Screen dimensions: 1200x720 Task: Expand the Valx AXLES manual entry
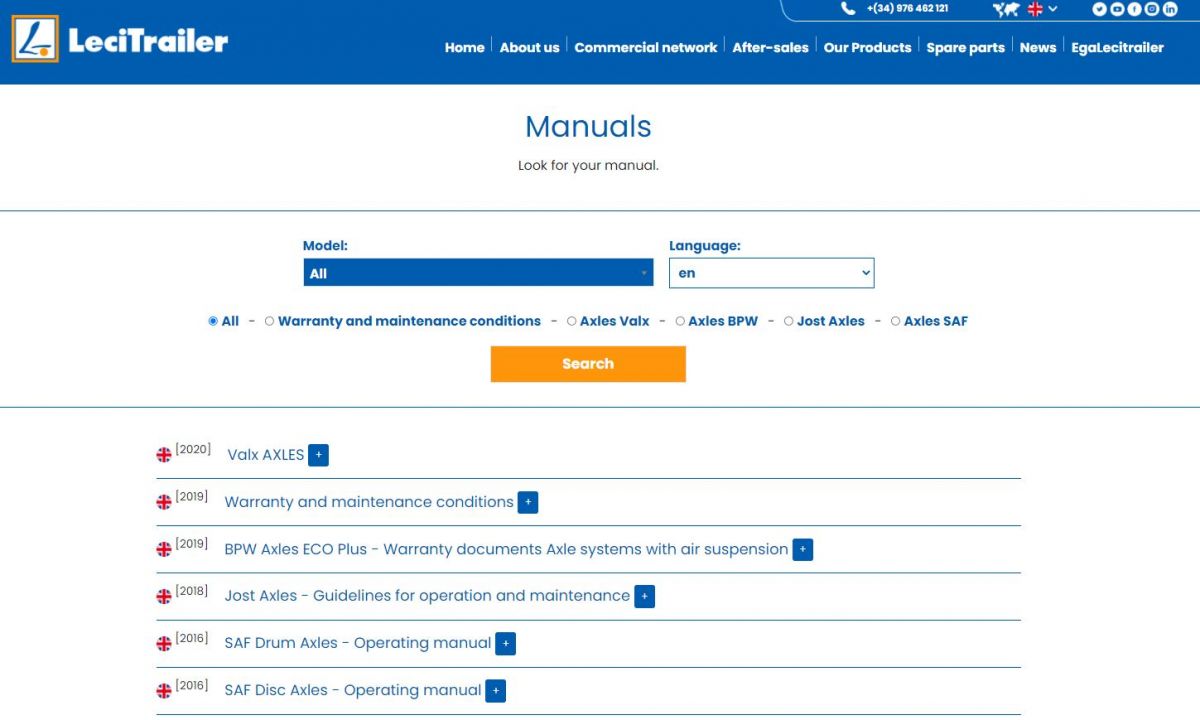(318, 455)
